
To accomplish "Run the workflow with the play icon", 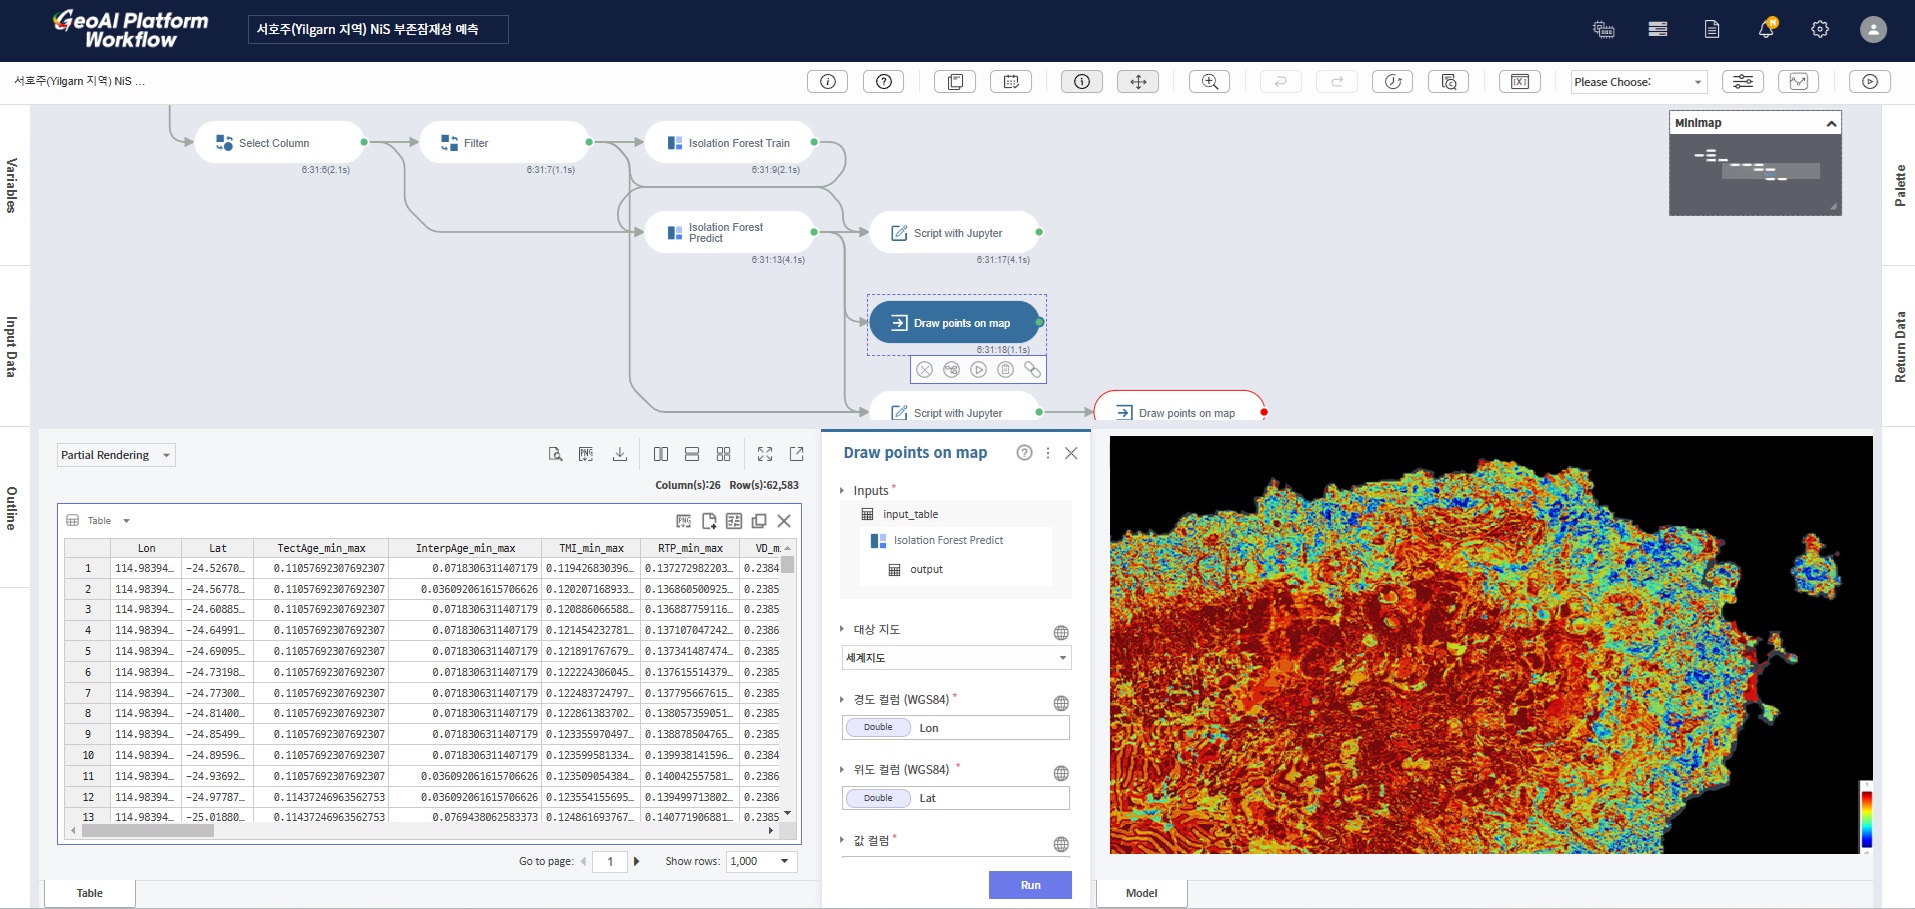I will click(x=1870, y=82).
